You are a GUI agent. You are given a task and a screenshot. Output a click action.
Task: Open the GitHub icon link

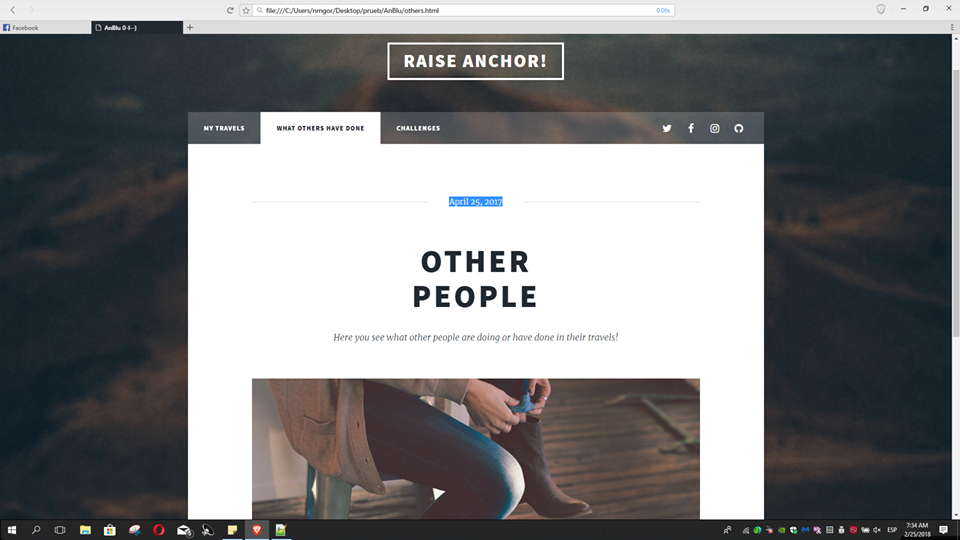pos(739,129)
